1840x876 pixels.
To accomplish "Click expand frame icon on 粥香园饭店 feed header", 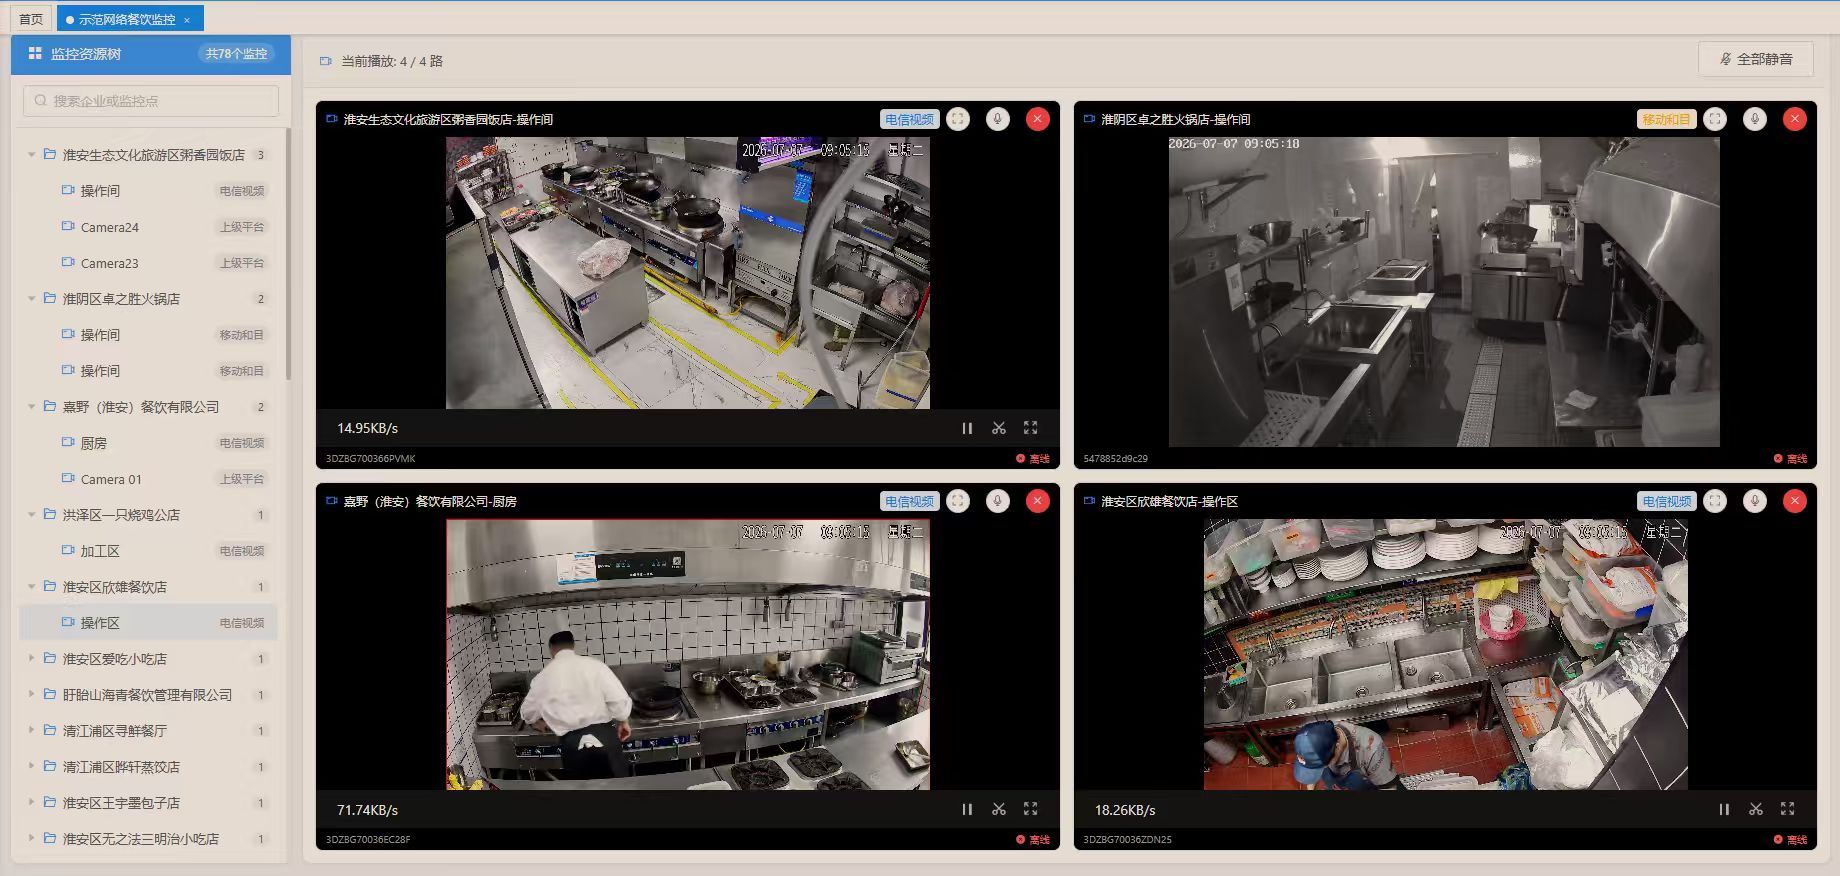I will [958, 119].
